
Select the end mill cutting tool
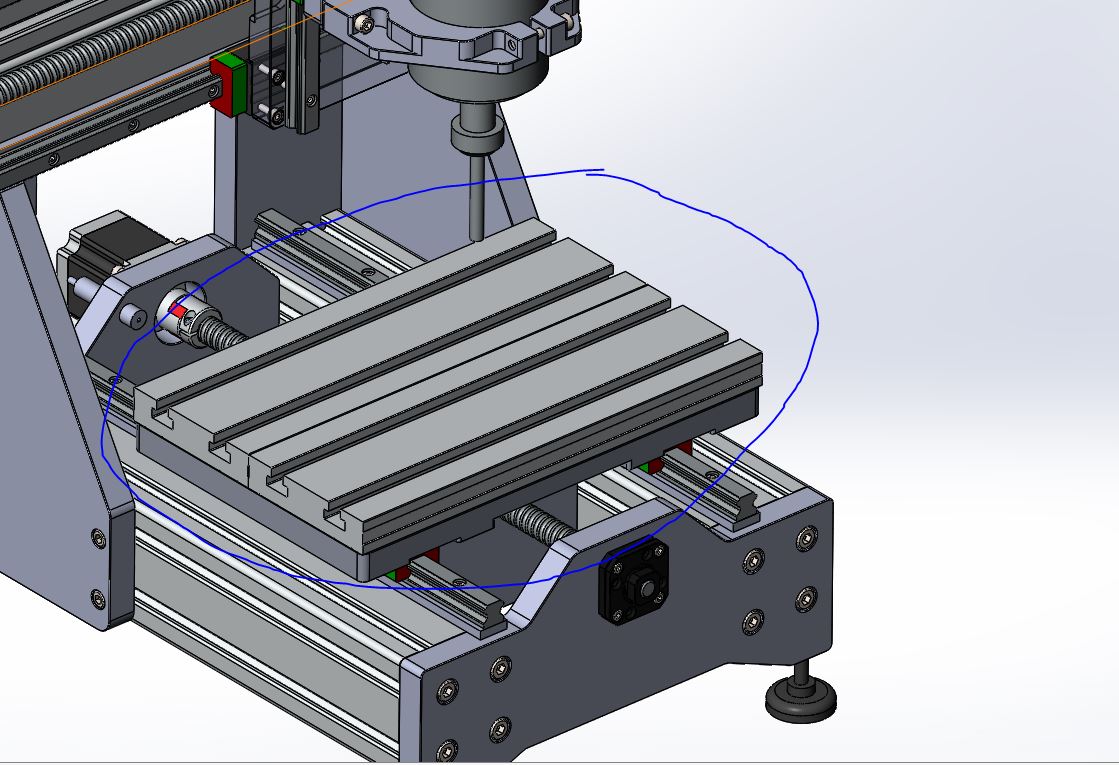477,197
